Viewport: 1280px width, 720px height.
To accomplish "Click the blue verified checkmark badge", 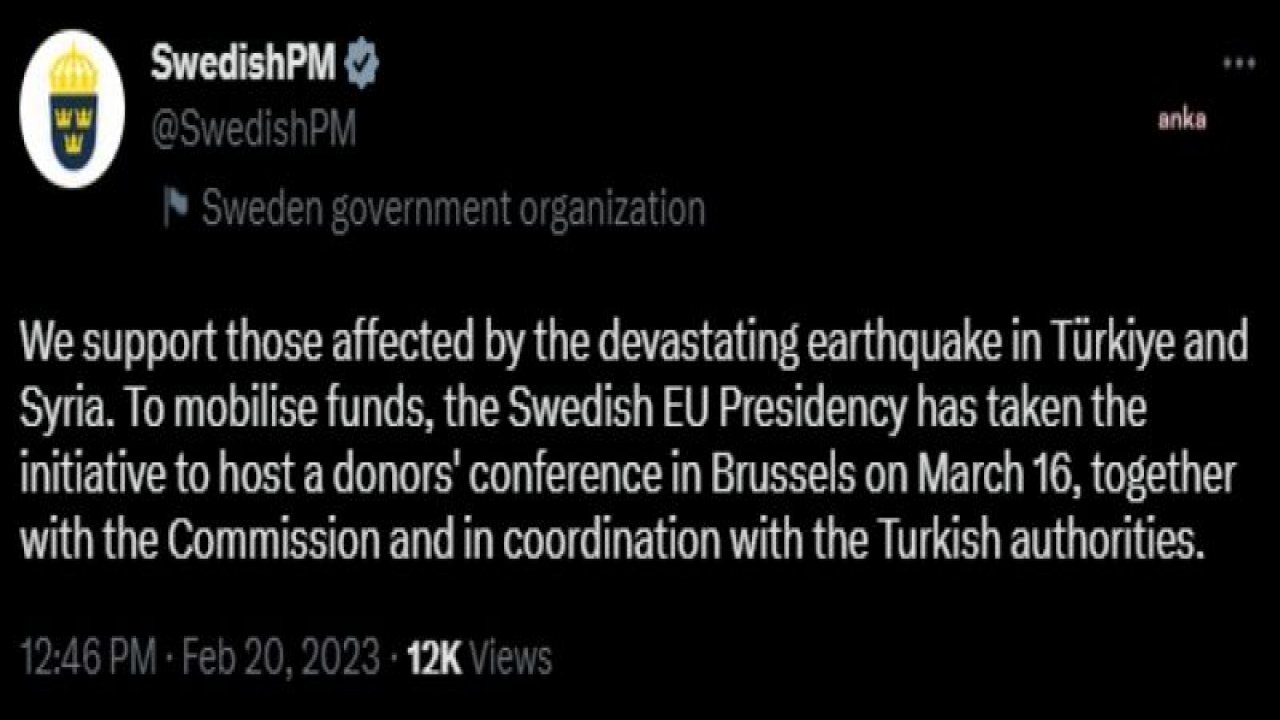I will (360, 64).
